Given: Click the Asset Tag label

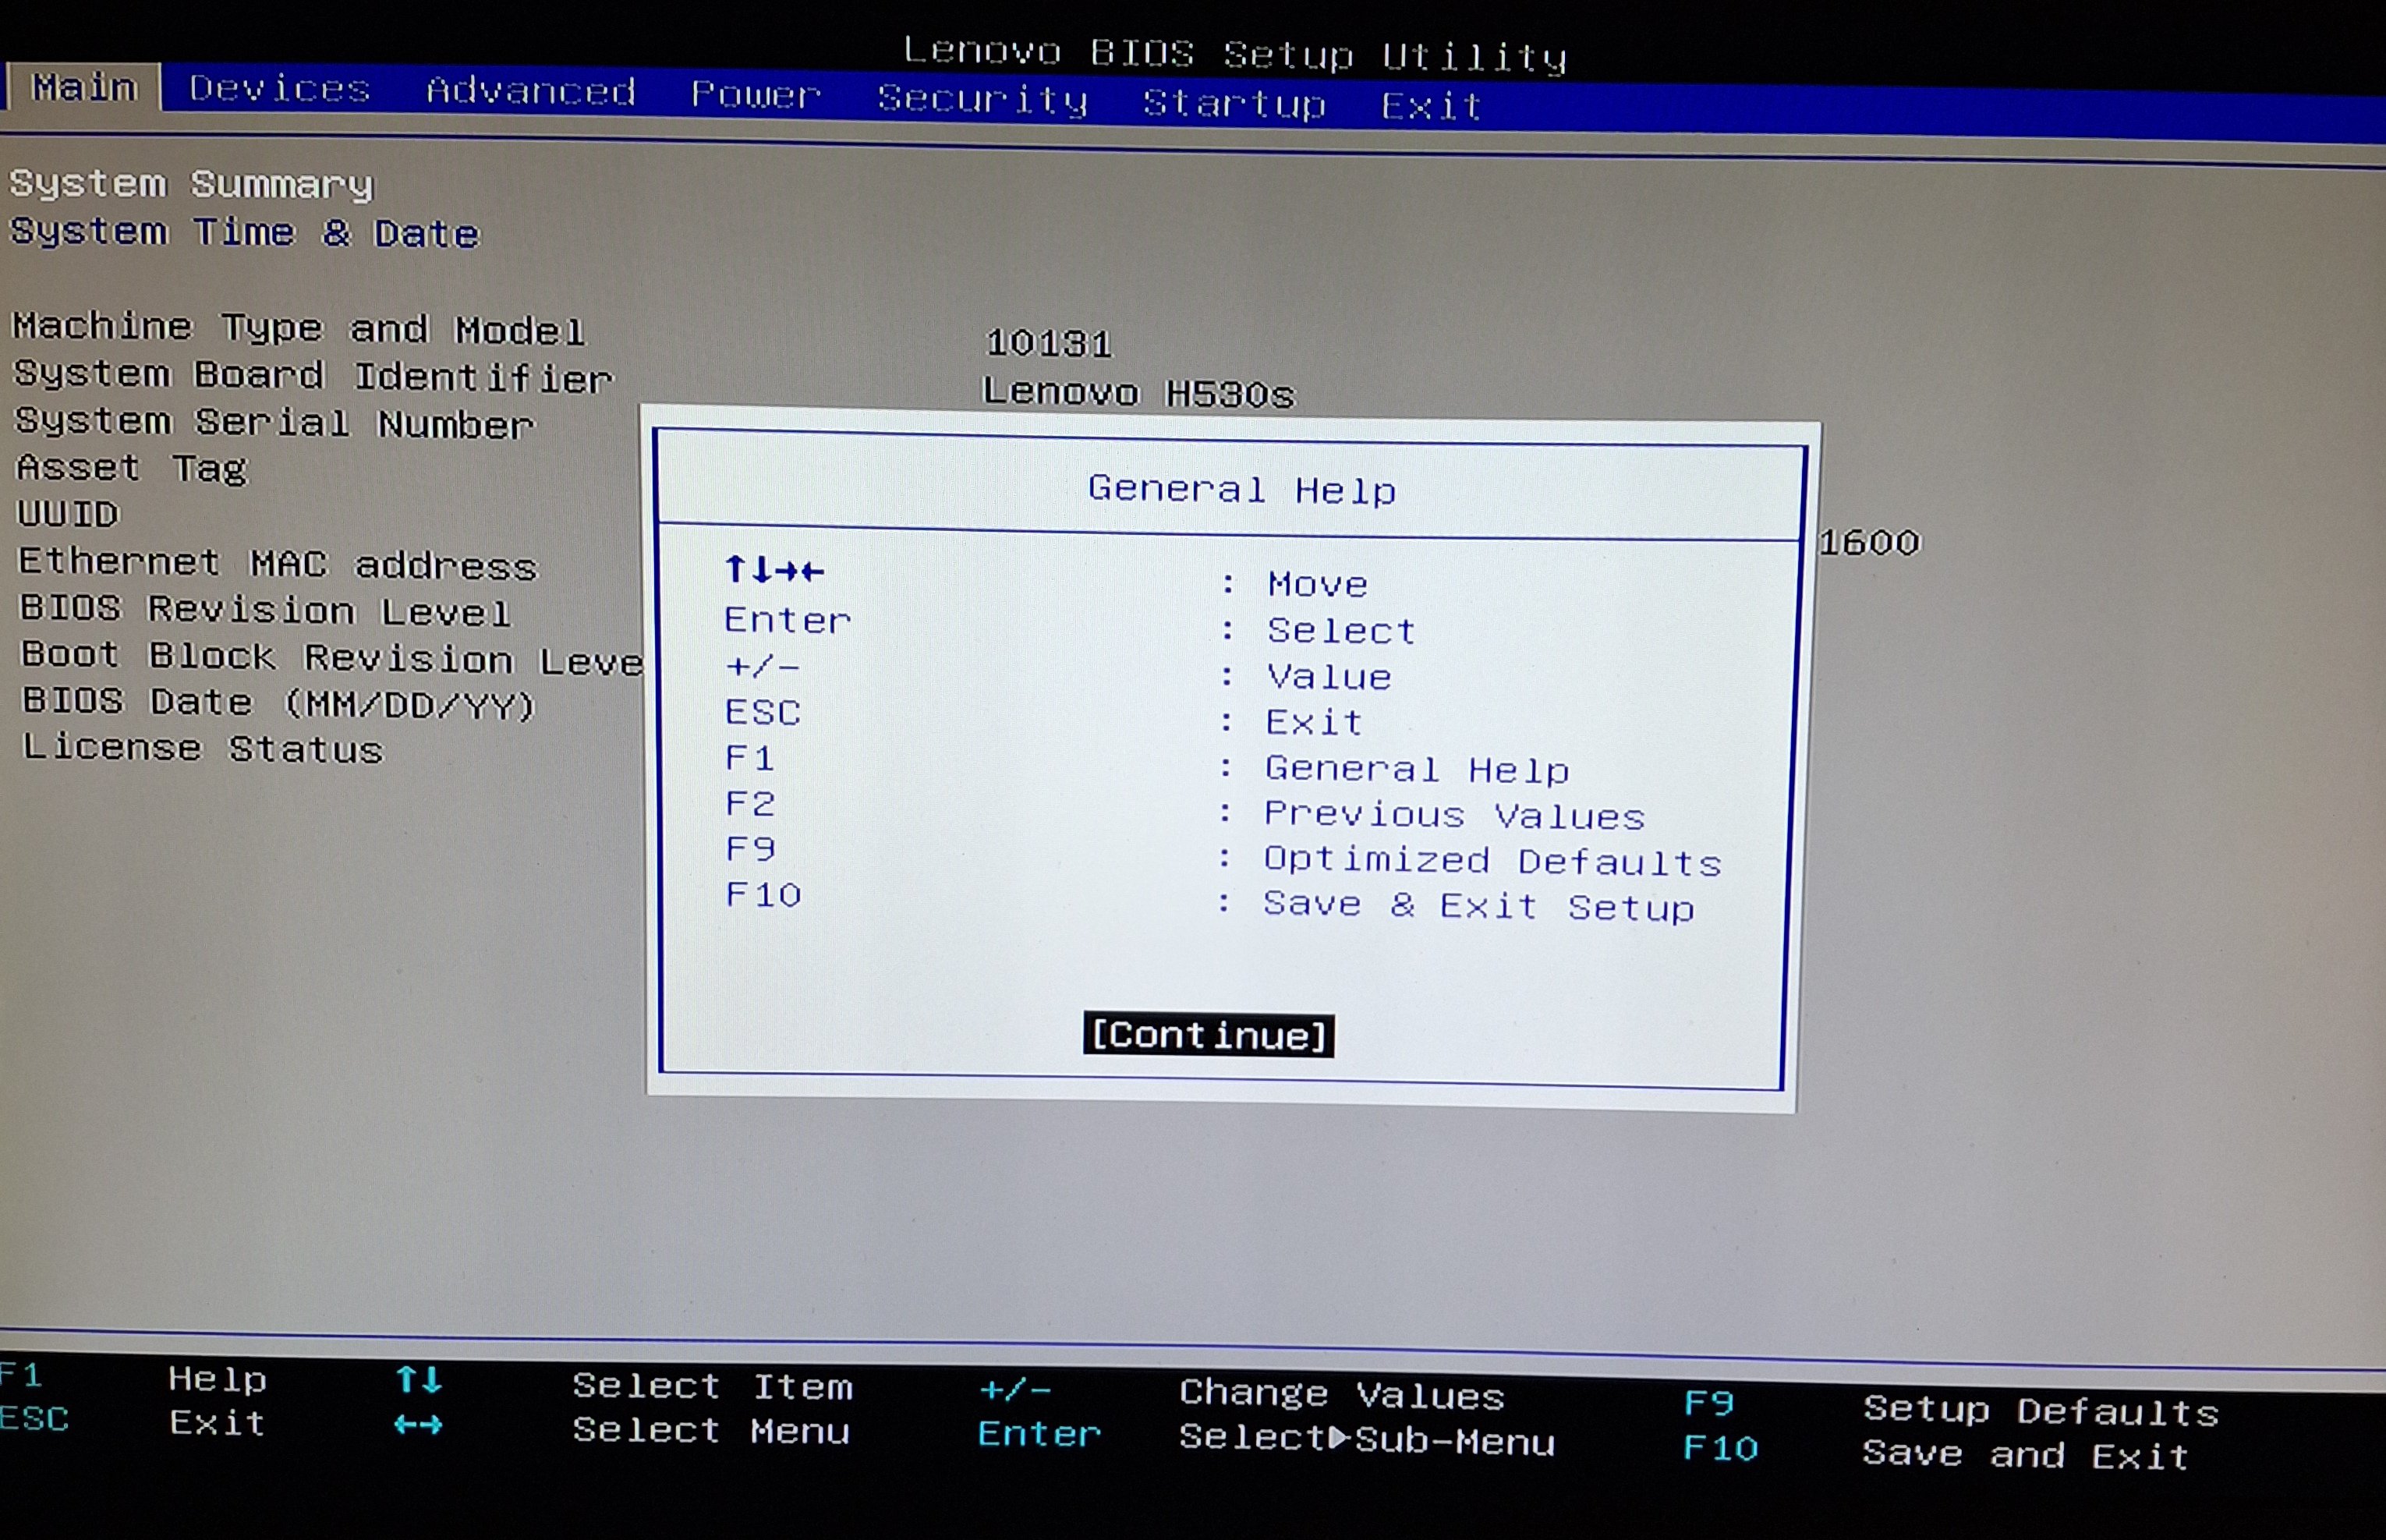Looking at the screenshot, I should point(132,469).
